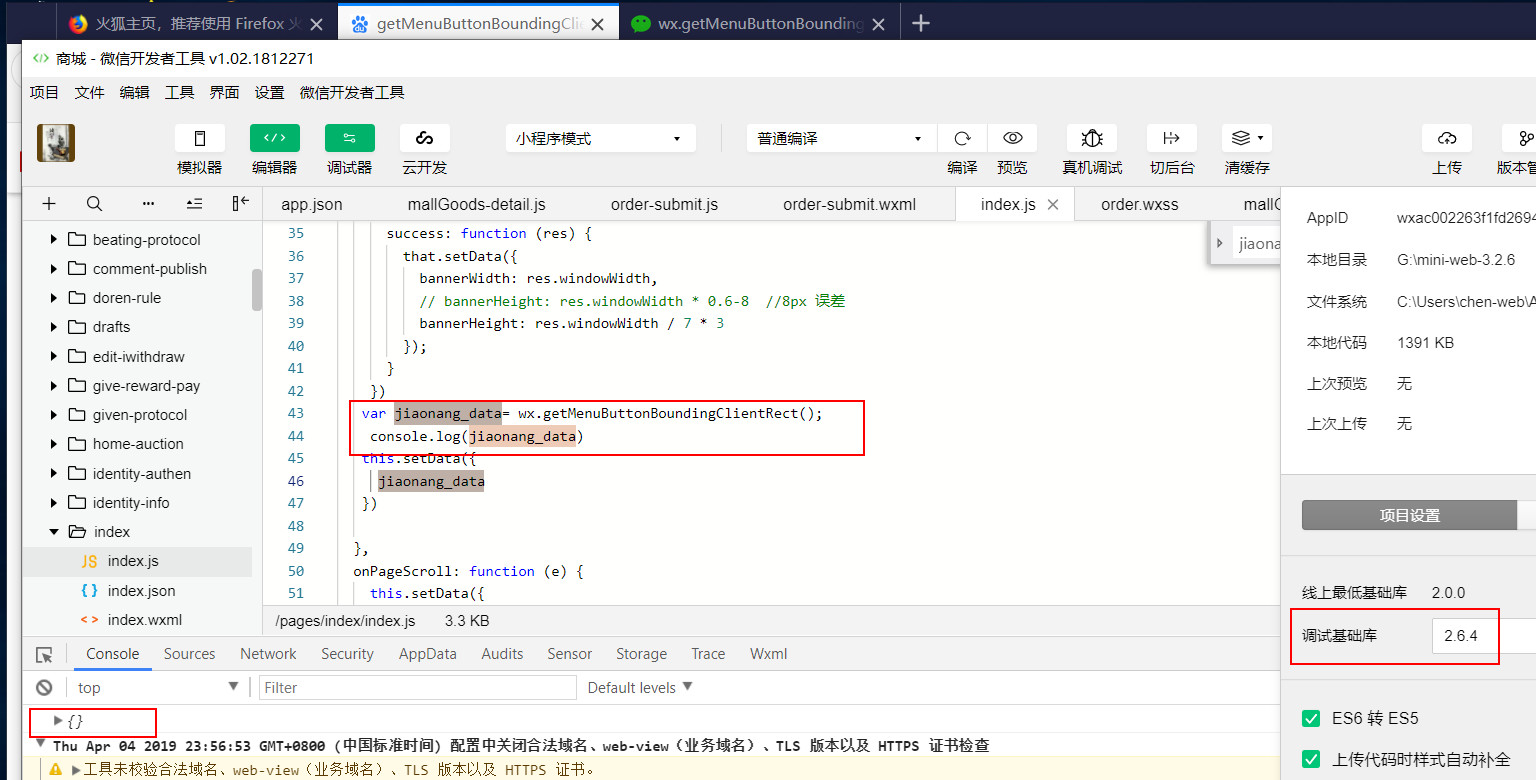This screenshot has height=780, width=1536.
Task: Open Cloud Development (云开发) icon
Action: tap(424, 138)
